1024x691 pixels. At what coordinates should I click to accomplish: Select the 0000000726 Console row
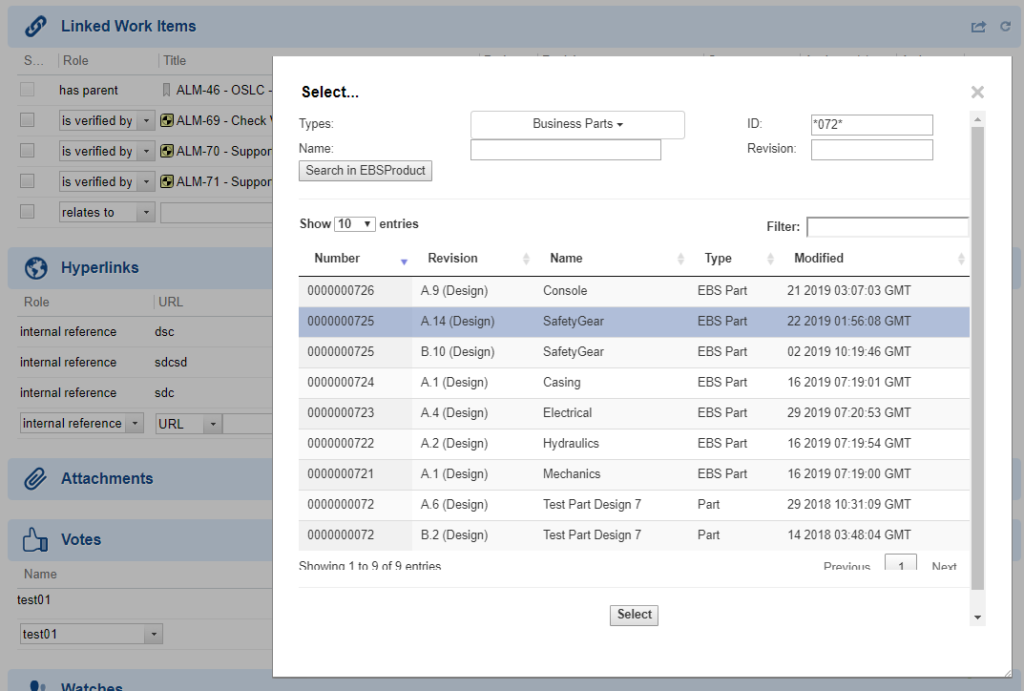633,291
